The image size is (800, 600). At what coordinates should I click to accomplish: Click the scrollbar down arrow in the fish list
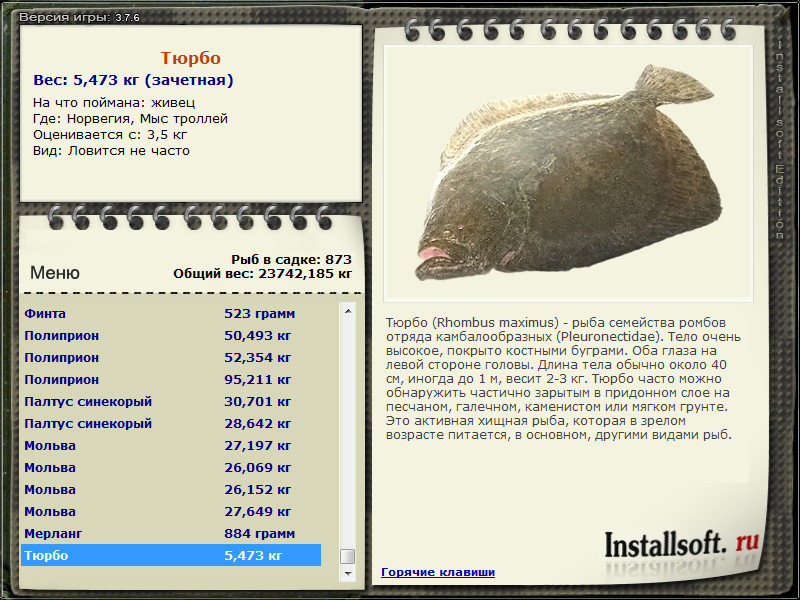click(348, 573)
